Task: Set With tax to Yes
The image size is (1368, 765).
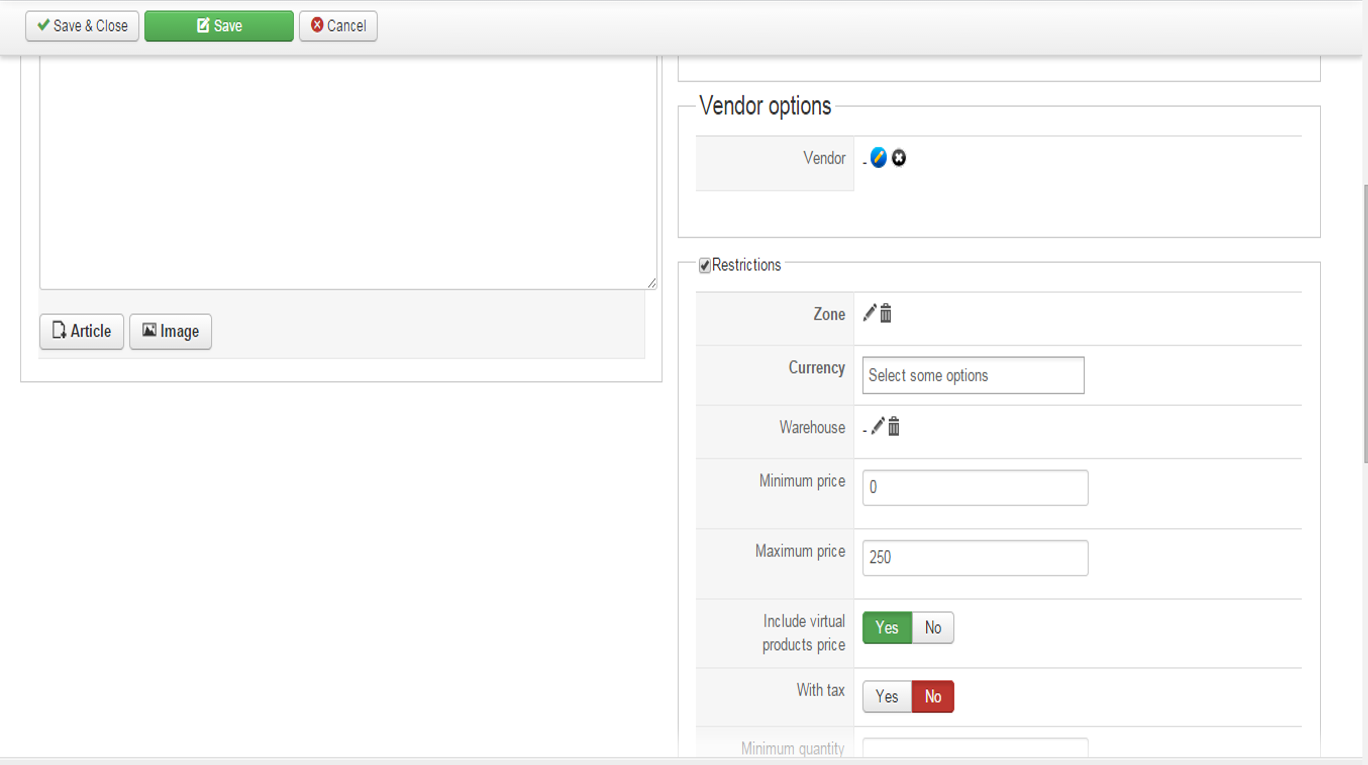Action: pyautogui.click(x=887, y=697)
